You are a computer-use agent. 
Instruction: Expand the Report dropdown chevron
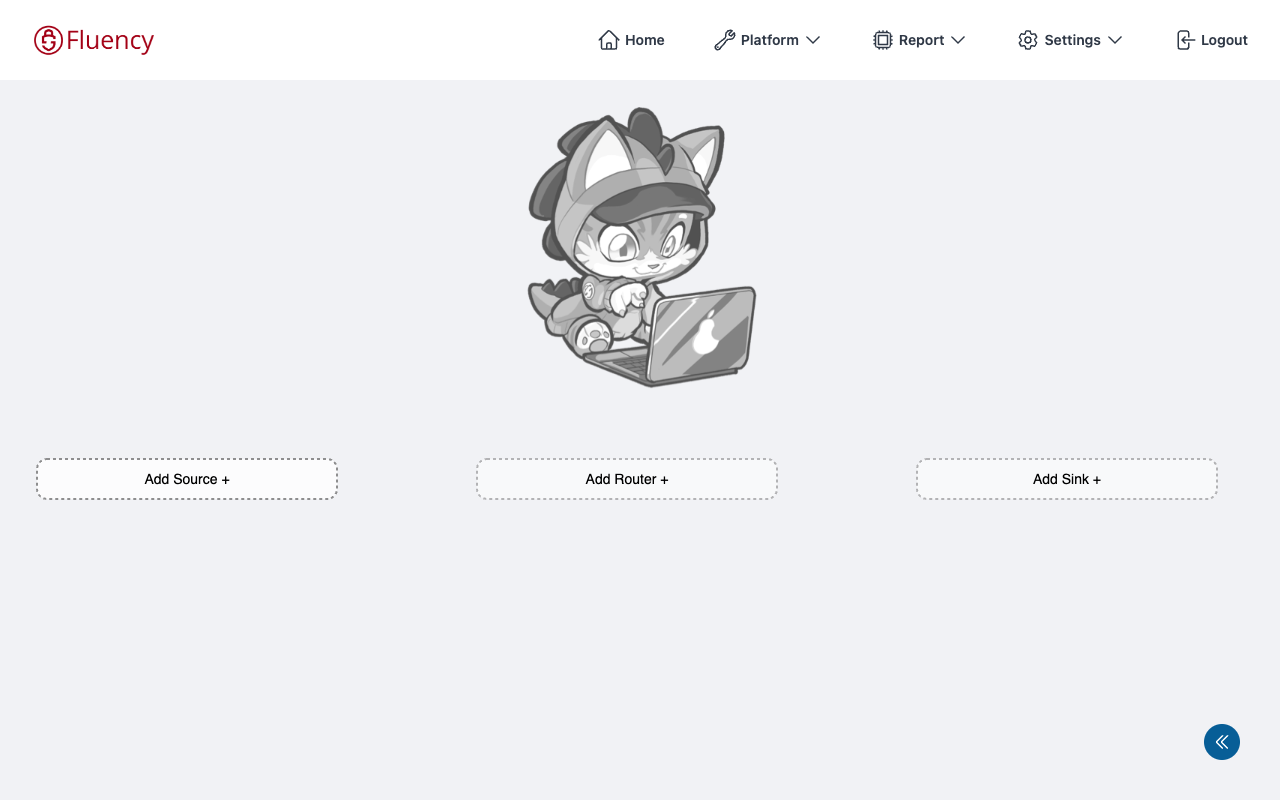click(x=958, y=40)
